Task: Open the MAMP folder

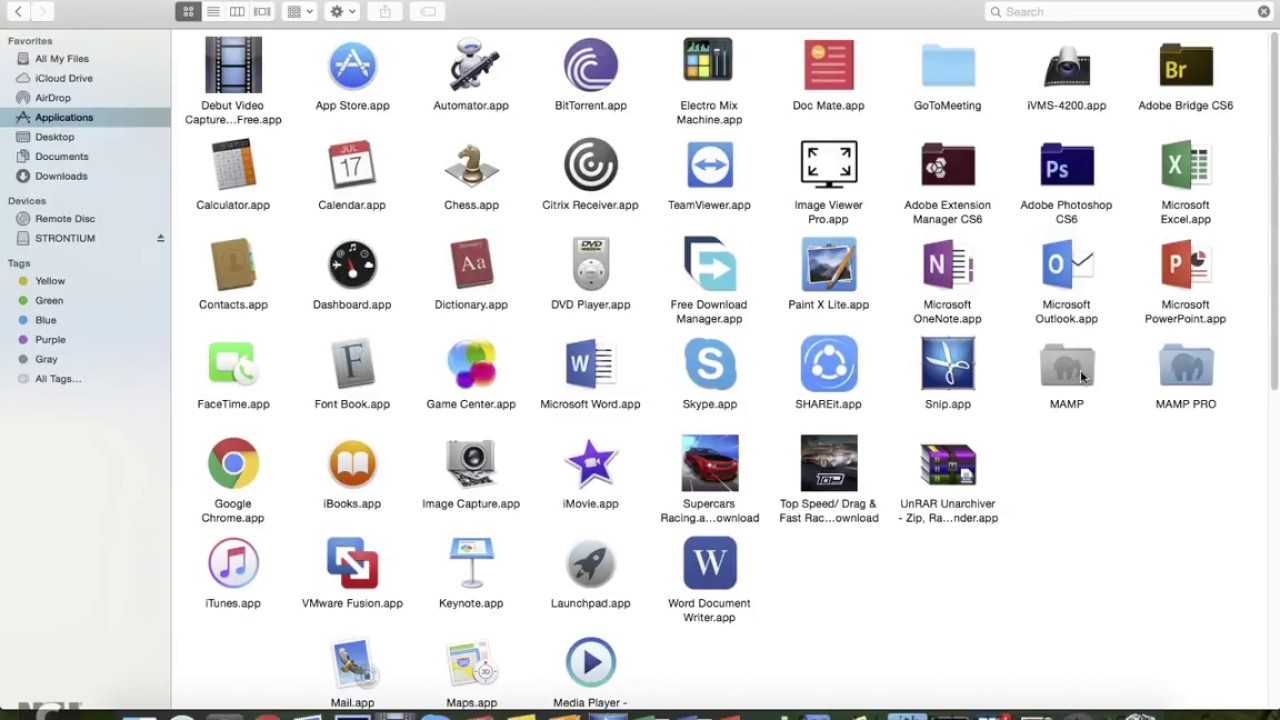Action: [1066, 364]
